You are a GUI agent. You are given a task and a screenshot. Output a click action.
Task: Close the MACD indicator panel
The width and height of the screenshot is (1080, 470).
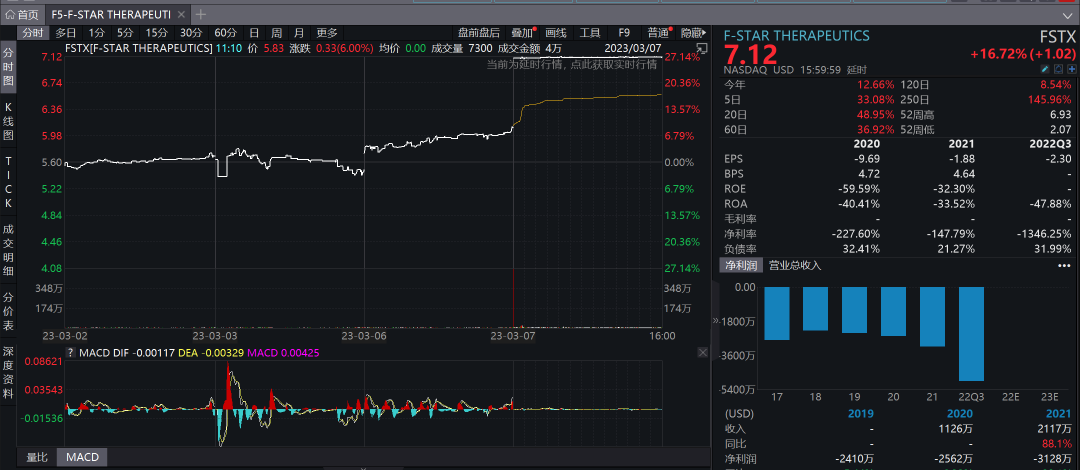tap(701, 352)
